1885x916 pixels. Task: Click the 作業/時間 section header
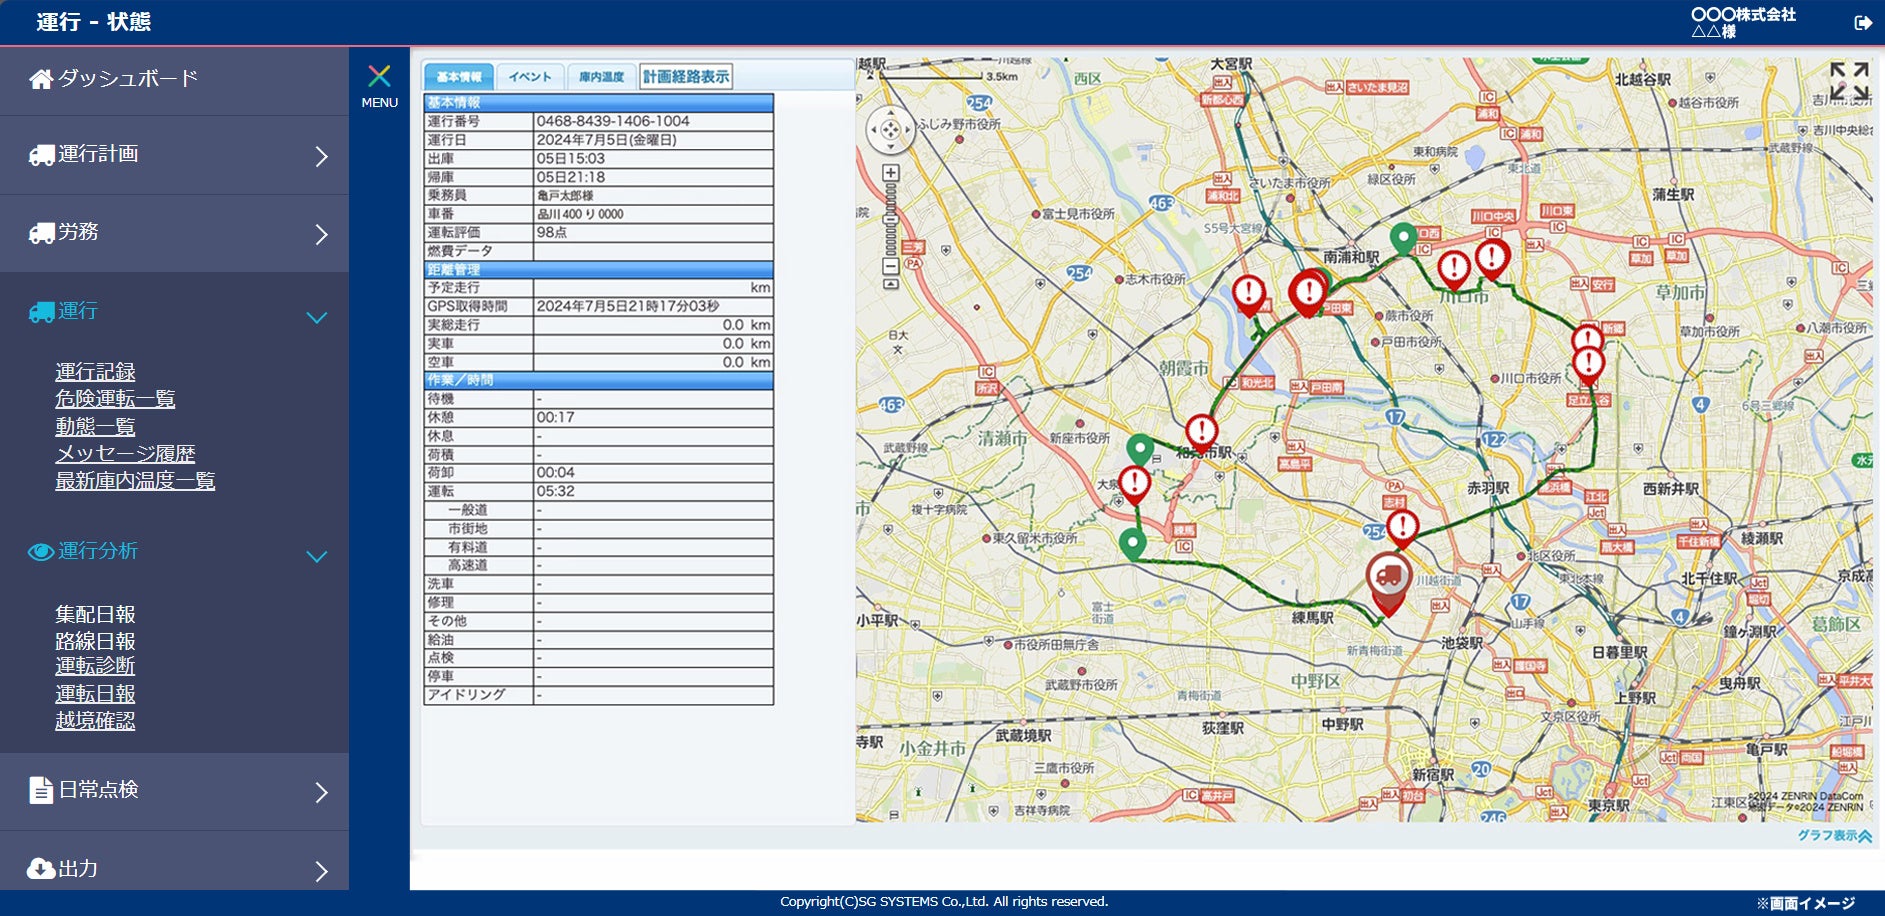point(599,380)
